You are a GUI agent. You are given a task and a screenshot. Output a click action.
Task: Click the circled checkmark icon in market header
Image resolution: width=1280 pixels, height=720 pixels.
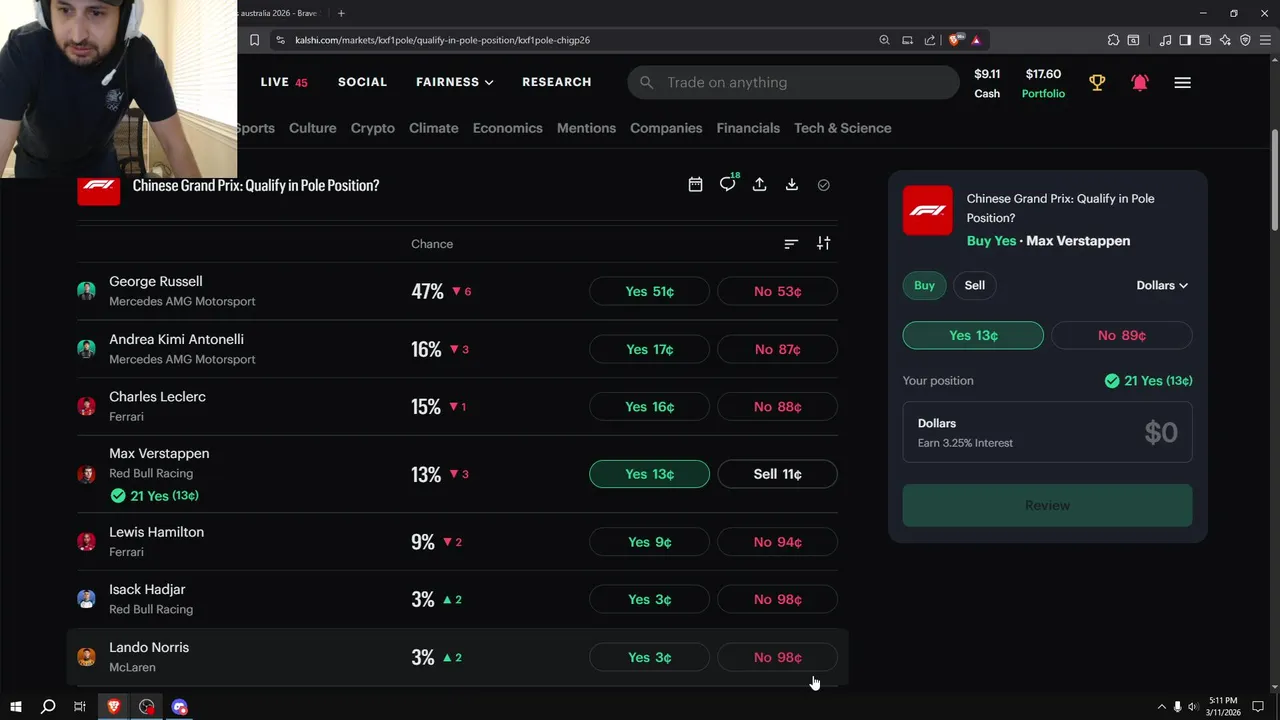click(x=823, y=185)
